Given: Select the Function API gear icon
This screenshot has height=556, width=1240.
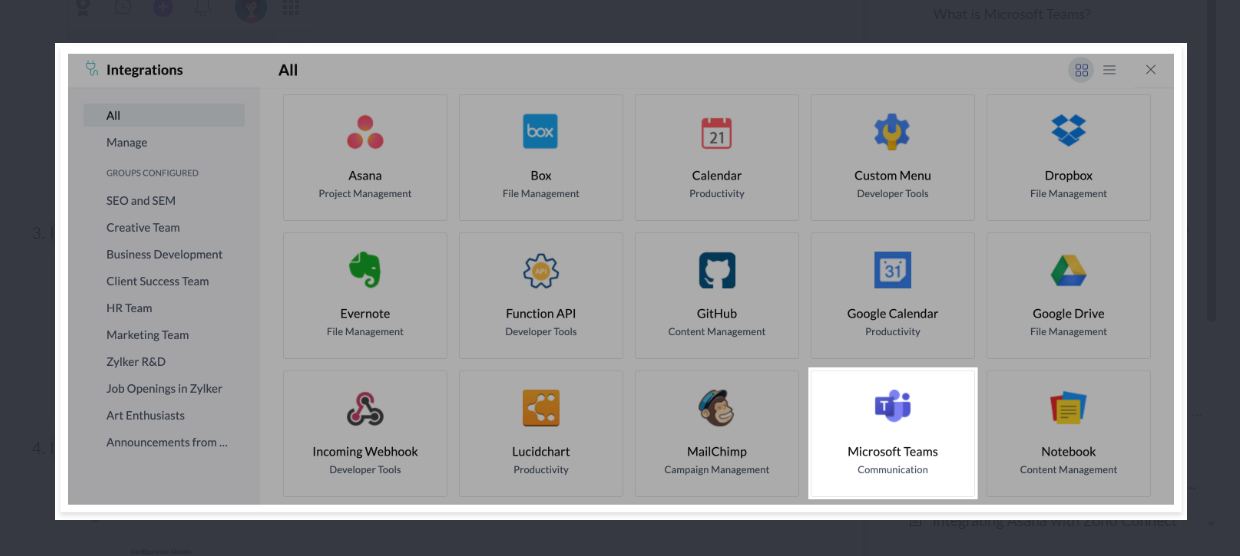Looking at the screenshot, I should [x=541, y=270].
